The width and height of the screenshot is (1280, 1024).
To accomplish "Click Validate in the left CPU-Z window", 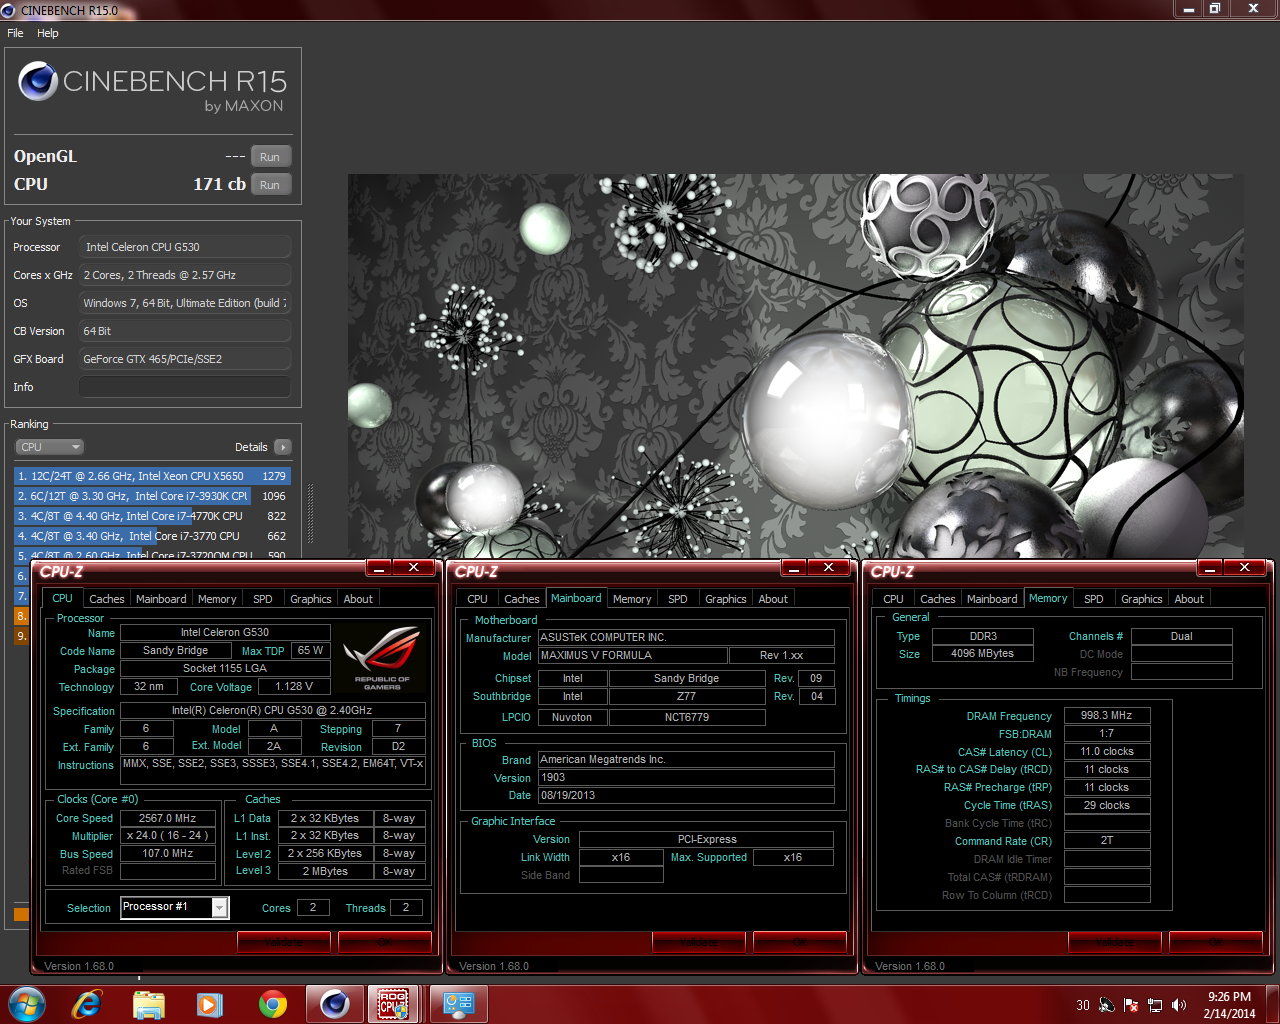I will tap(283, 942).
